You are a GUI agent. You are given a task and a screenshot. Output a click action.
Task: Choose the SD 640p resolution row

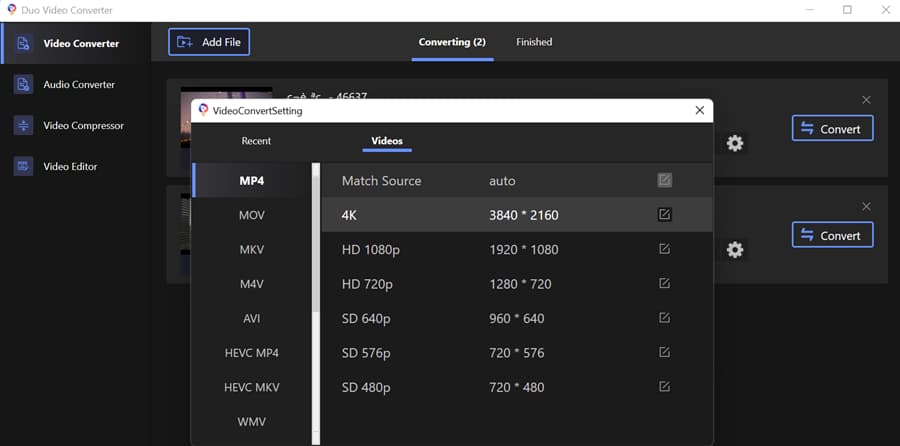pyautogui.click(x=517, y=318)
